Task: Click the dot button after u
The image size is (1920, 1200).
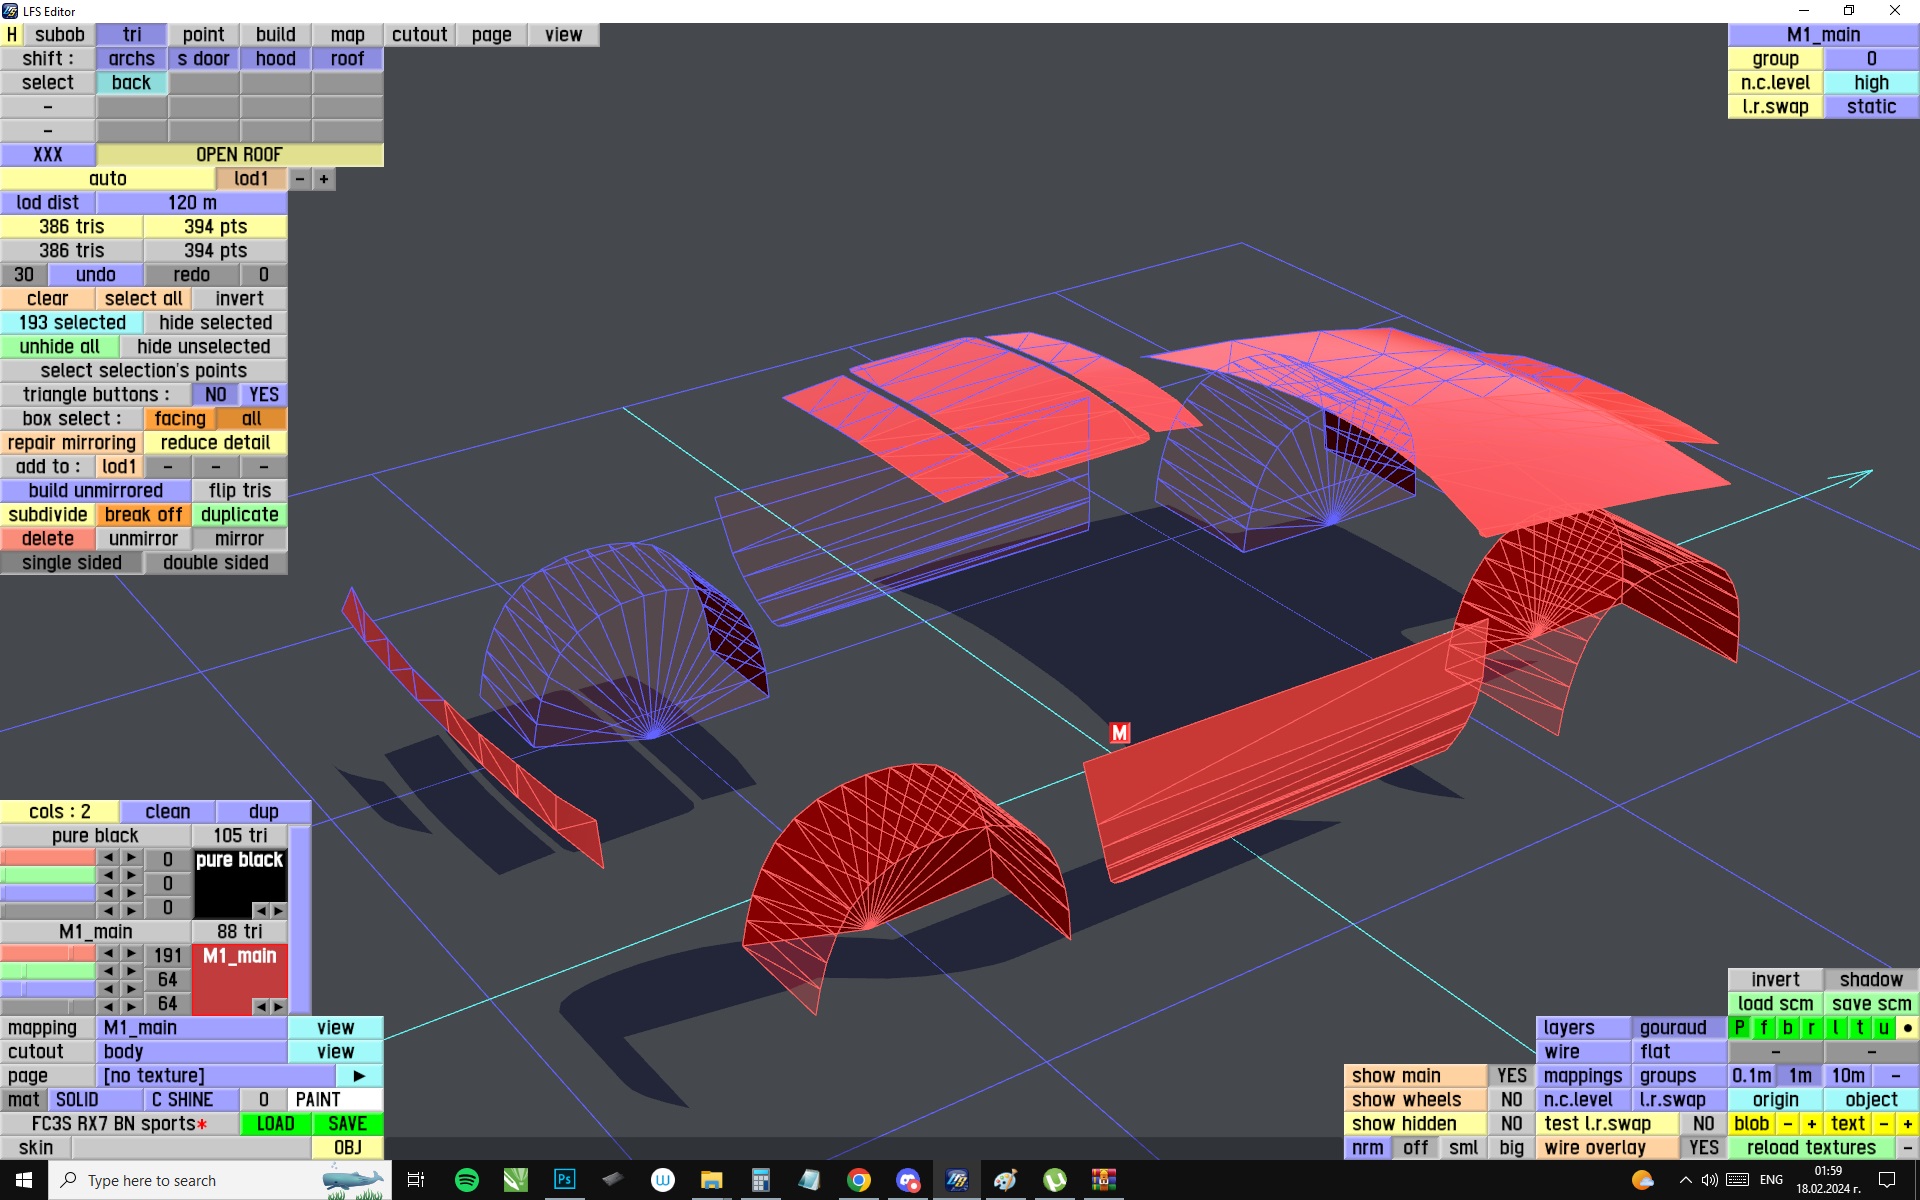Action: click(1907, 1028)
